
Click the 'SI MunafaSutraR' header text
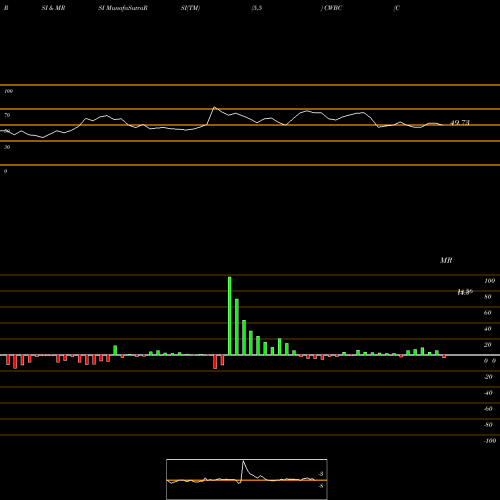[x=123, y=8]
